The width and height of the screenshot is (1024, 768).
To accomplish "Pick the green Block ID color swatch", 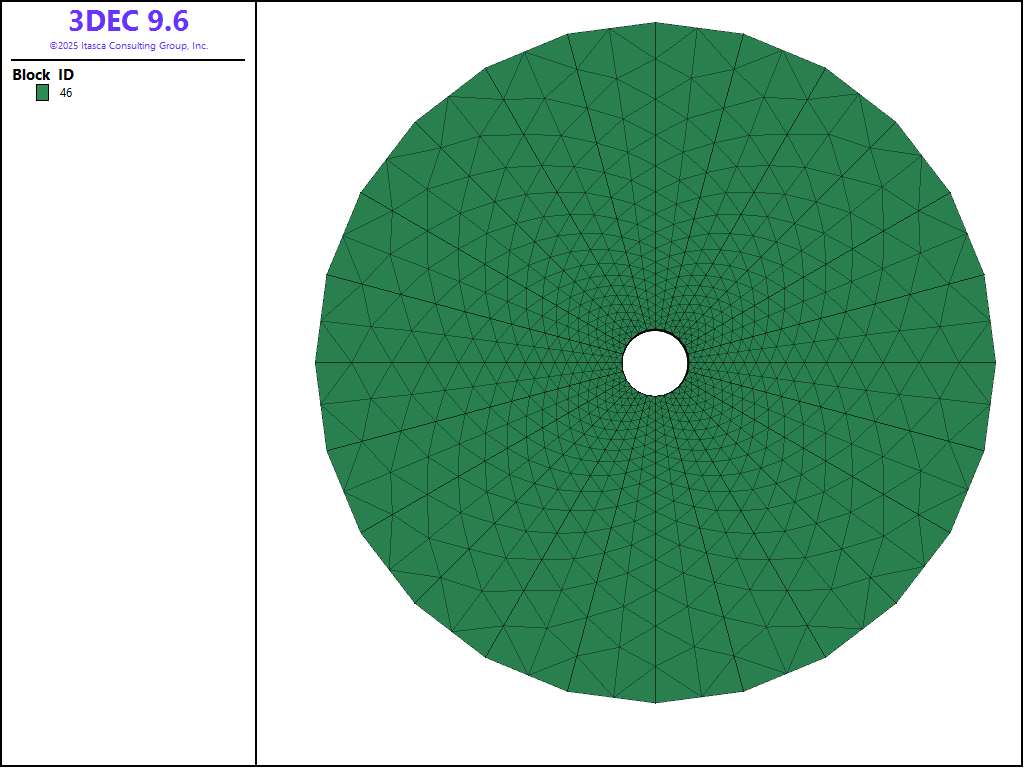I will 42,93.
